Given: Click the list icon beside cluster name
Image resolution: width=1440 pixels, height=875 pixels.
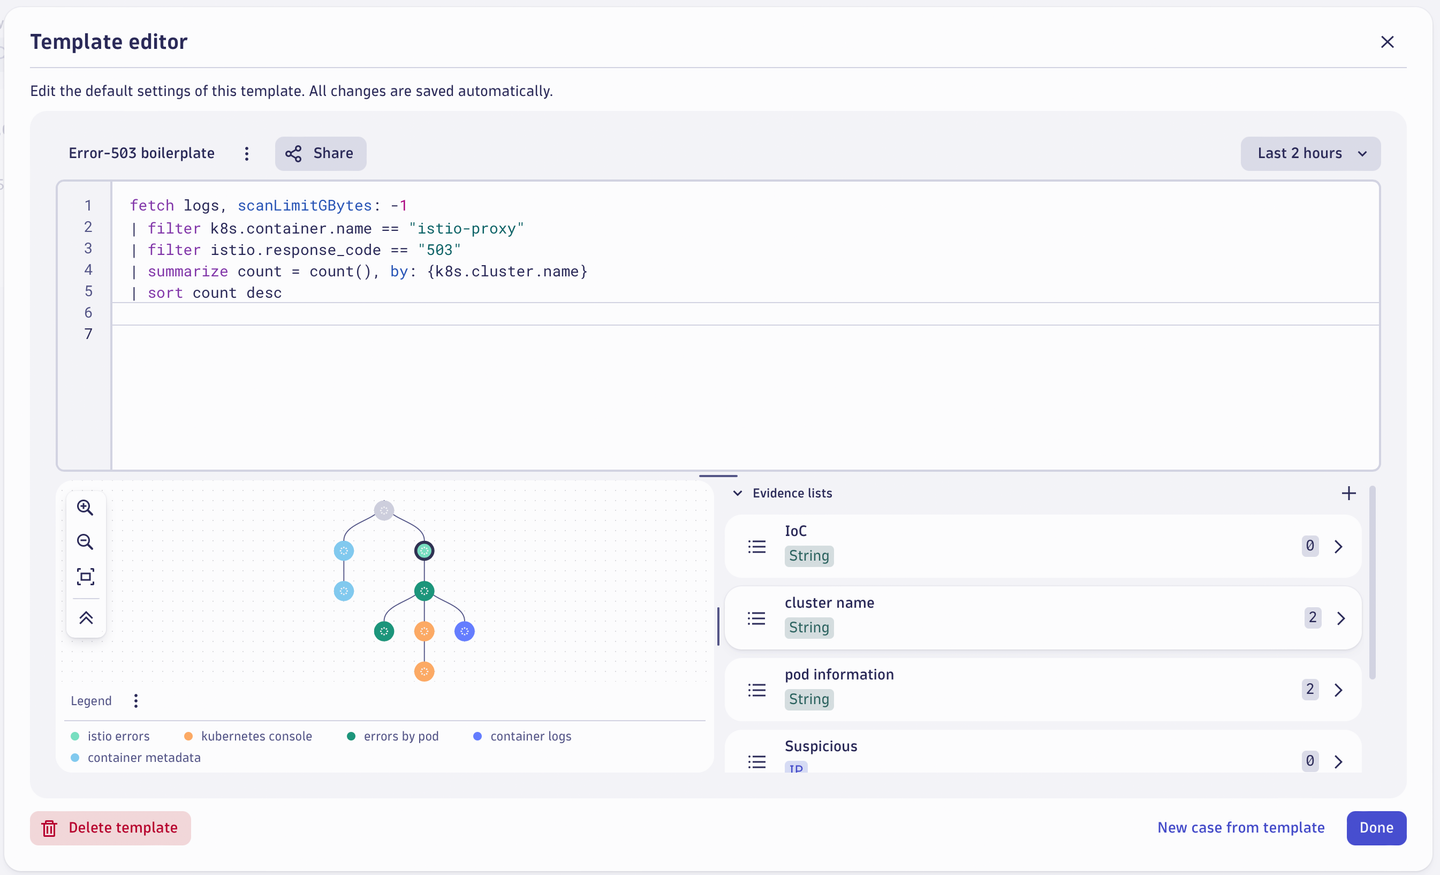Looking at the screenshot, I should [x=757, y=618].
